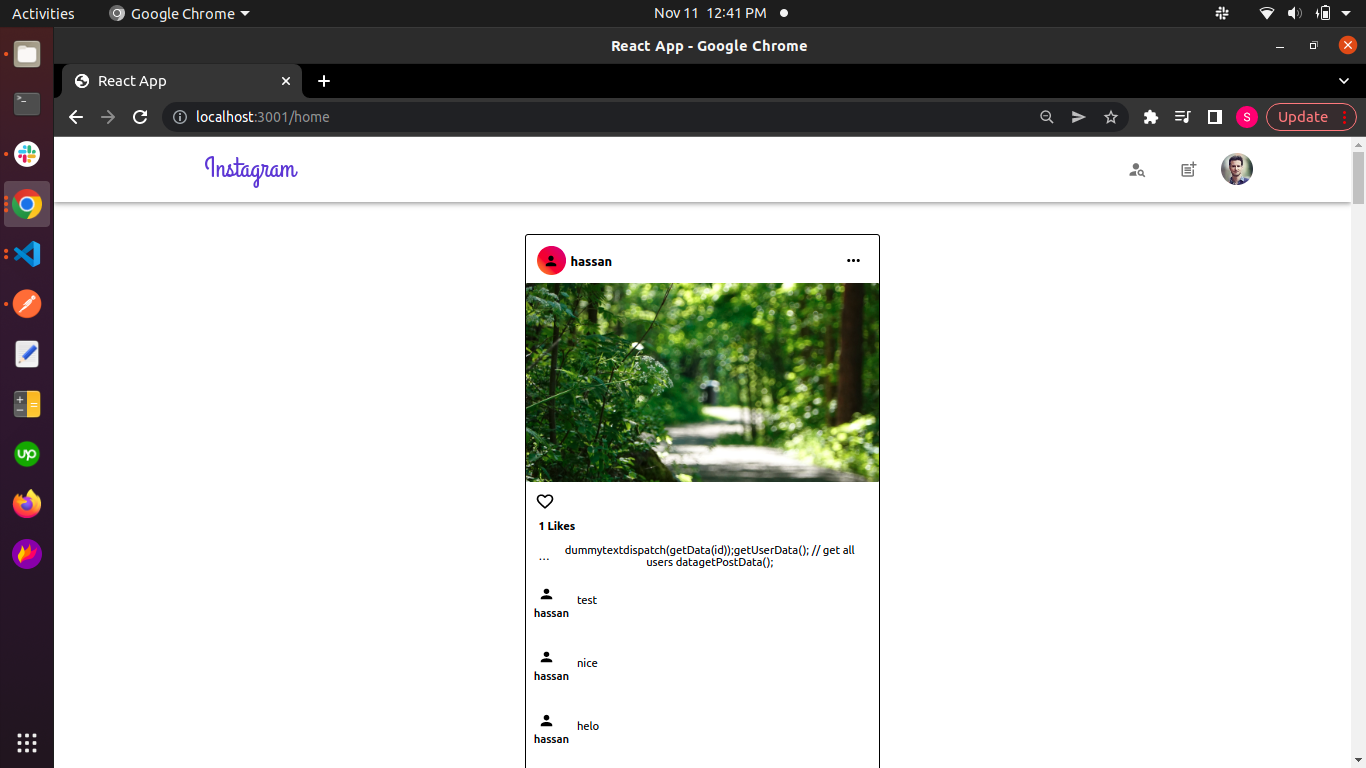Click the red Update button in Chrome
This screenshot has height=768, width=1366.
[1311, 117]
